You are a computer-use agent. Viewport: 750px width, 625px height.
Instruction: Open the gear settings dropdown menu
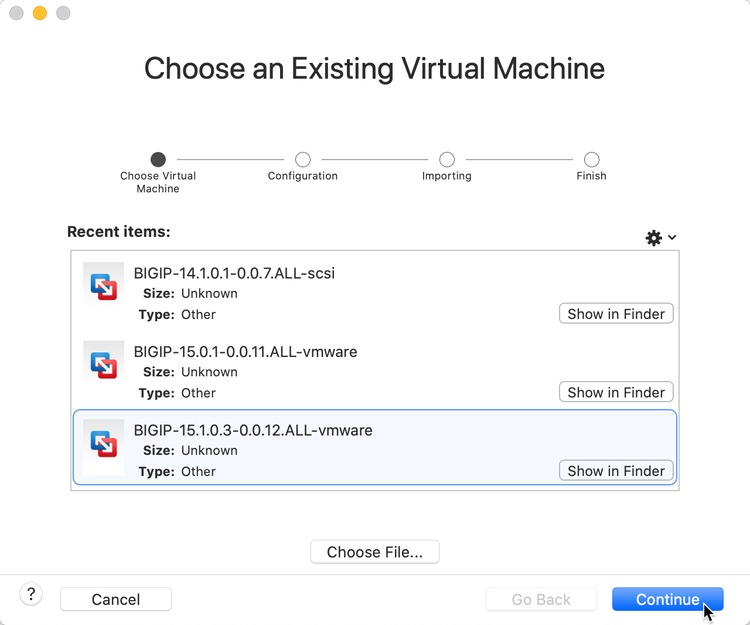[x=660, y=238]
